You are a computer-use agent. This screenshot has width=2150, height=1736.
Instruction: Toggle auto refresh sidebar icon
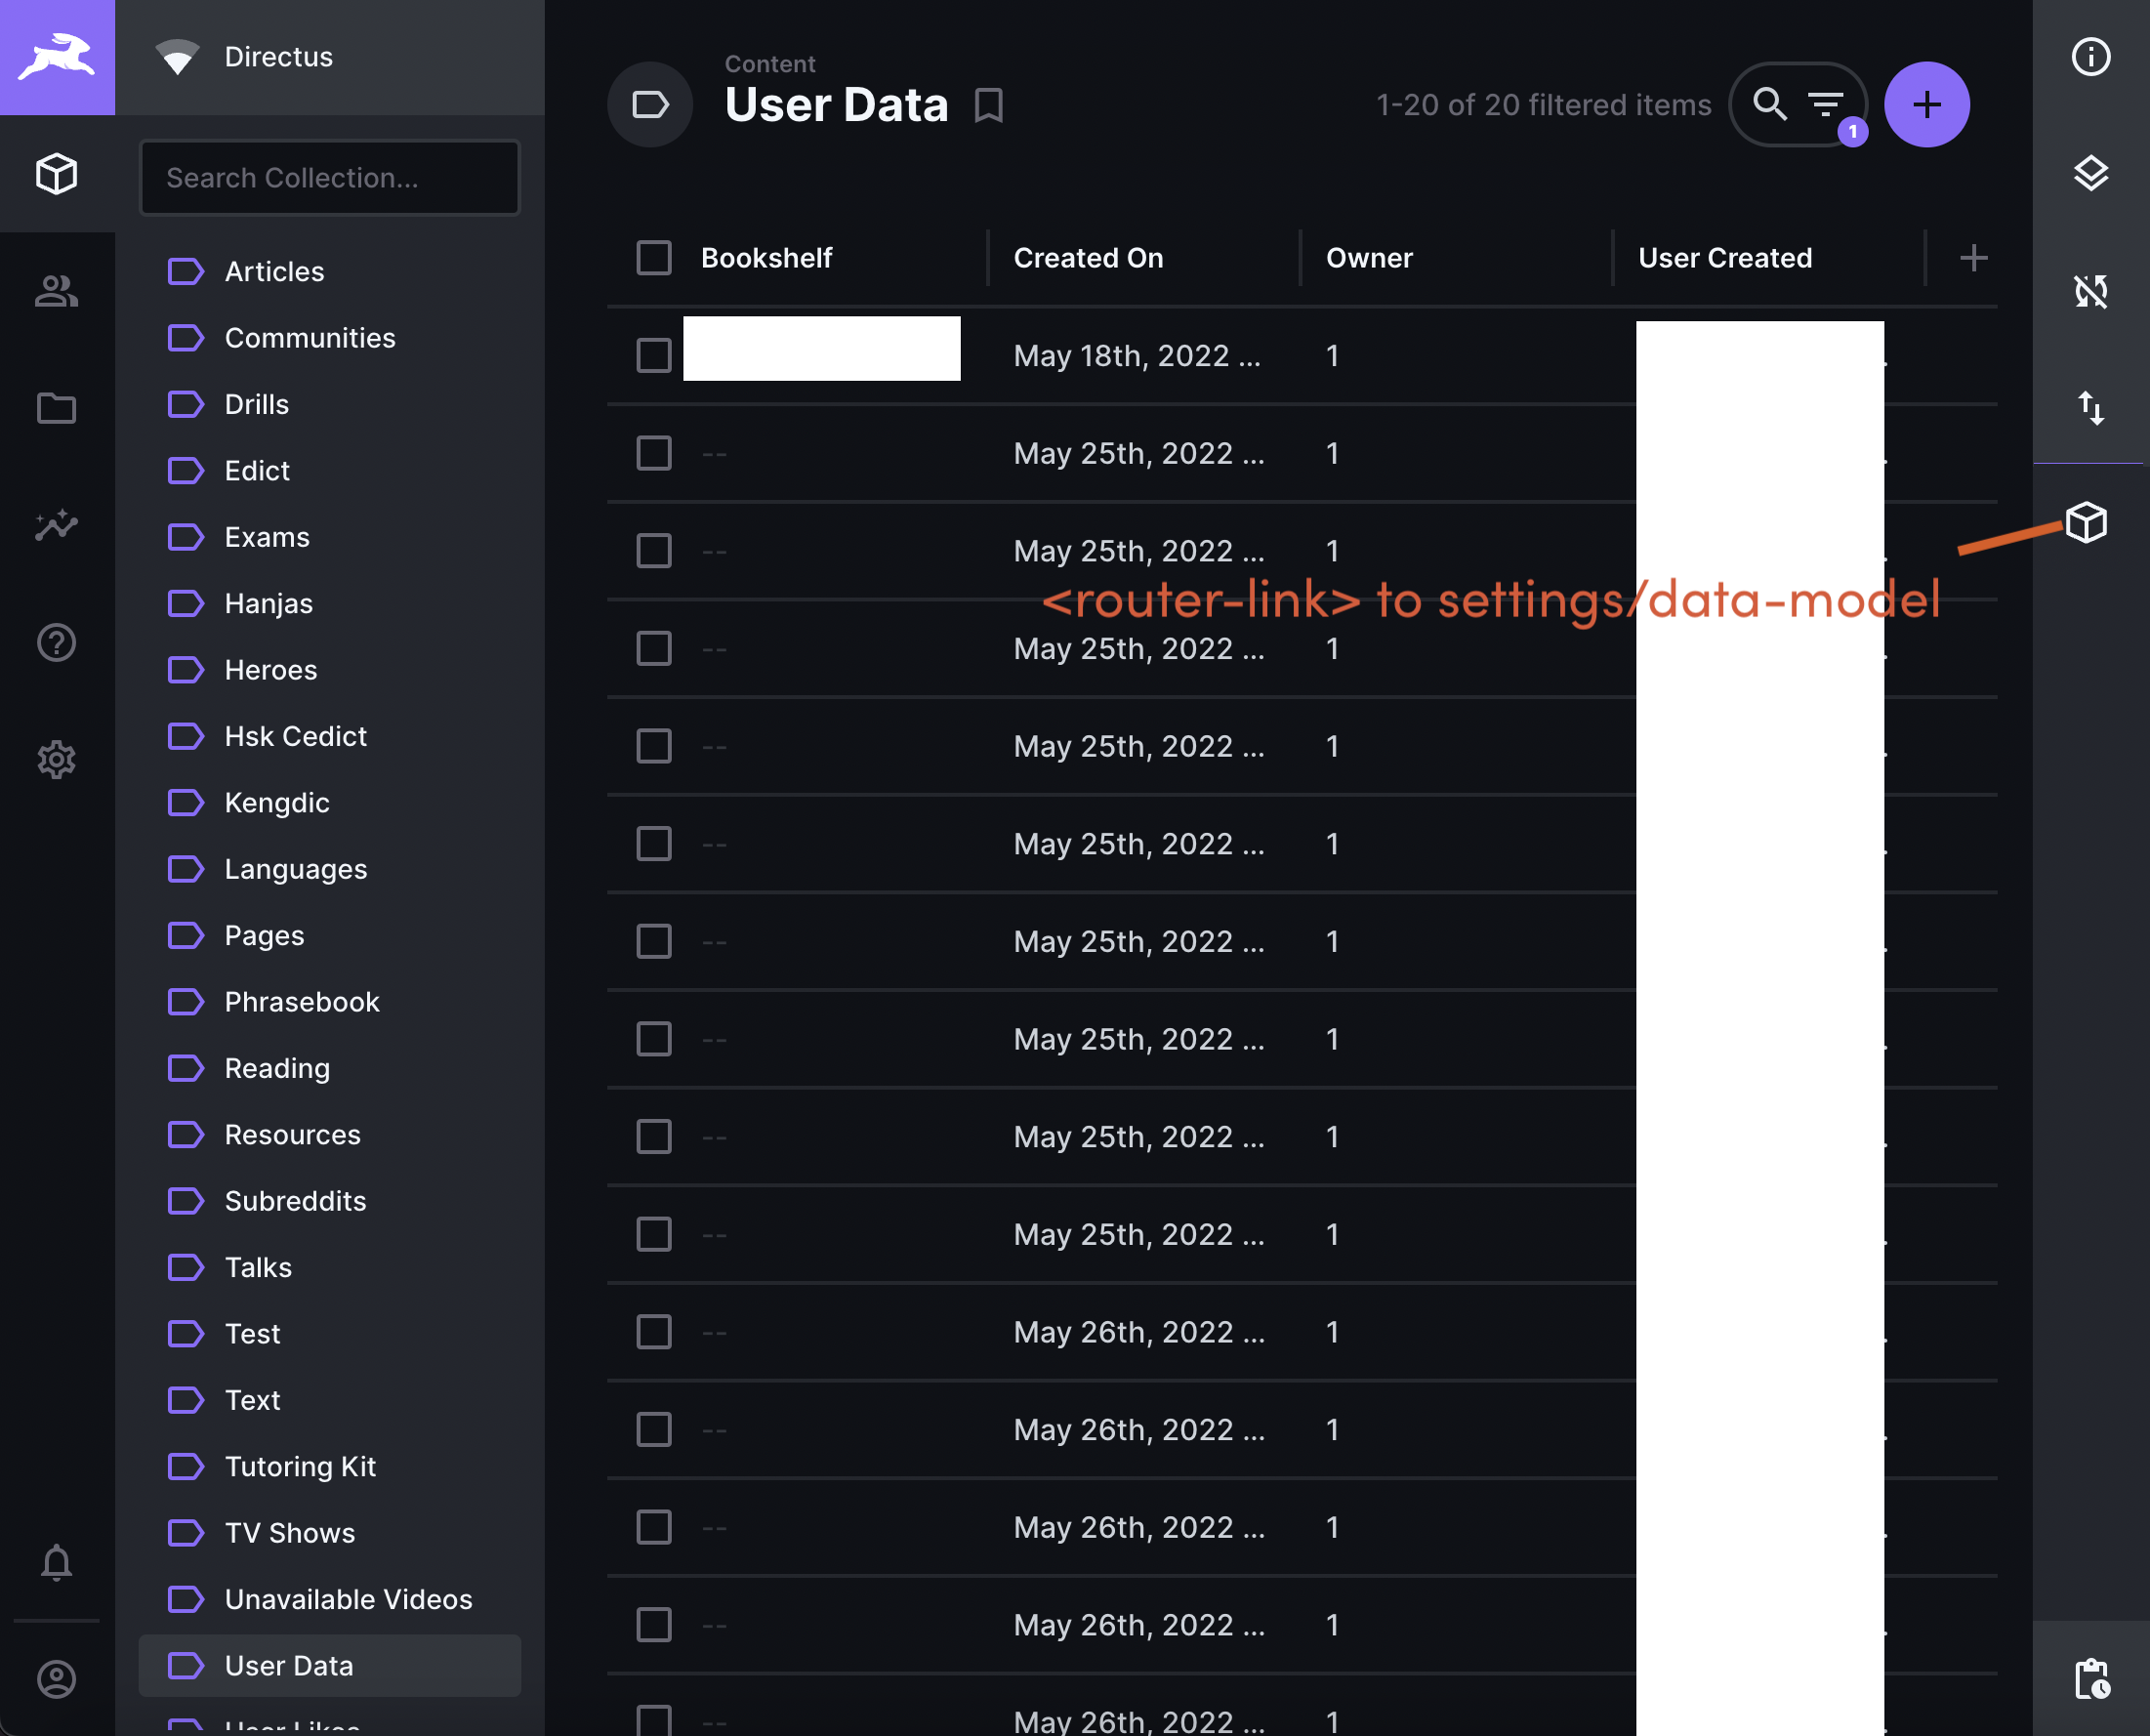tap(2091, 291)
